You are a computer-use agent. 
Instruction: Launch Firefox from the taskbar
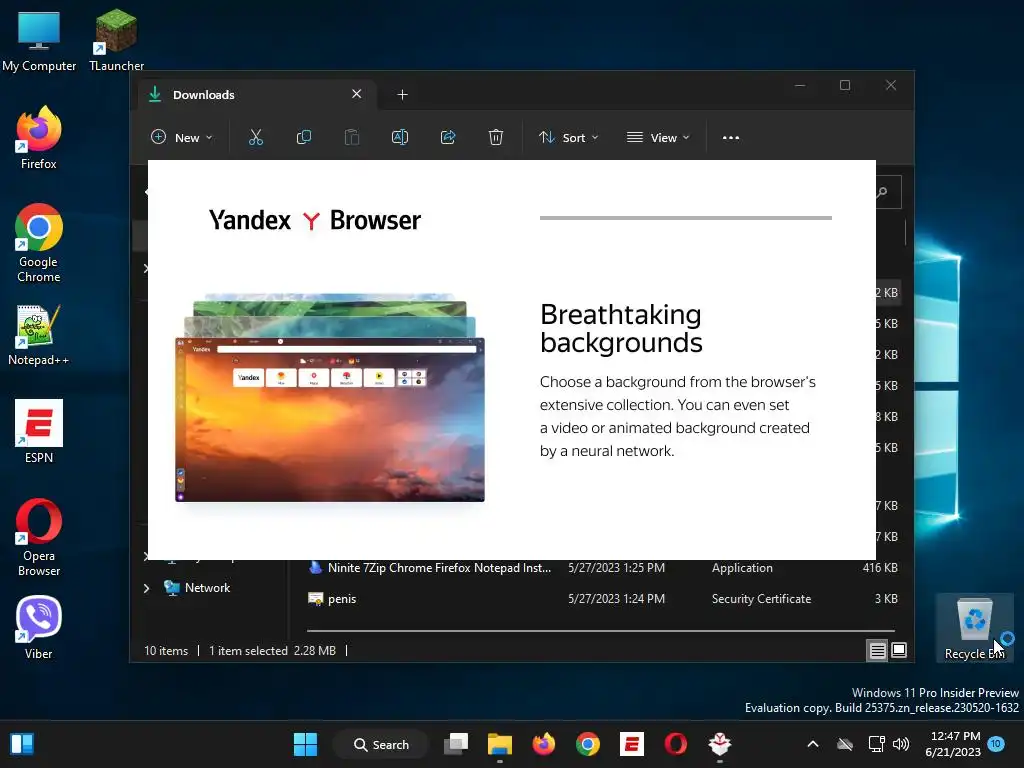click(543, 744)
